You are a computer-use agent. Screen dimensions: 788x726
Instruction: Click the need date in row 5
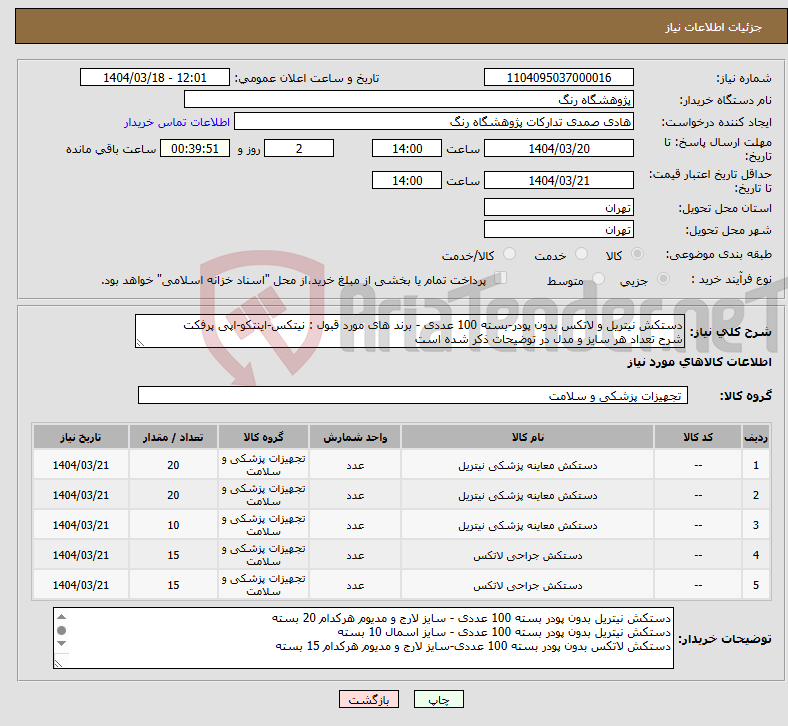80,585
